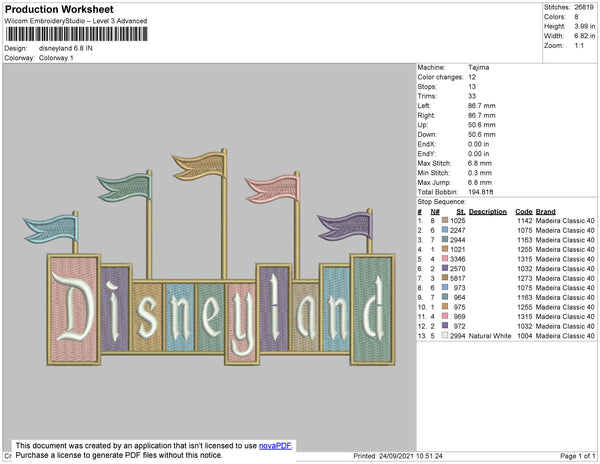Click color swatch for stop 8 stitch 973

(445, 287)
